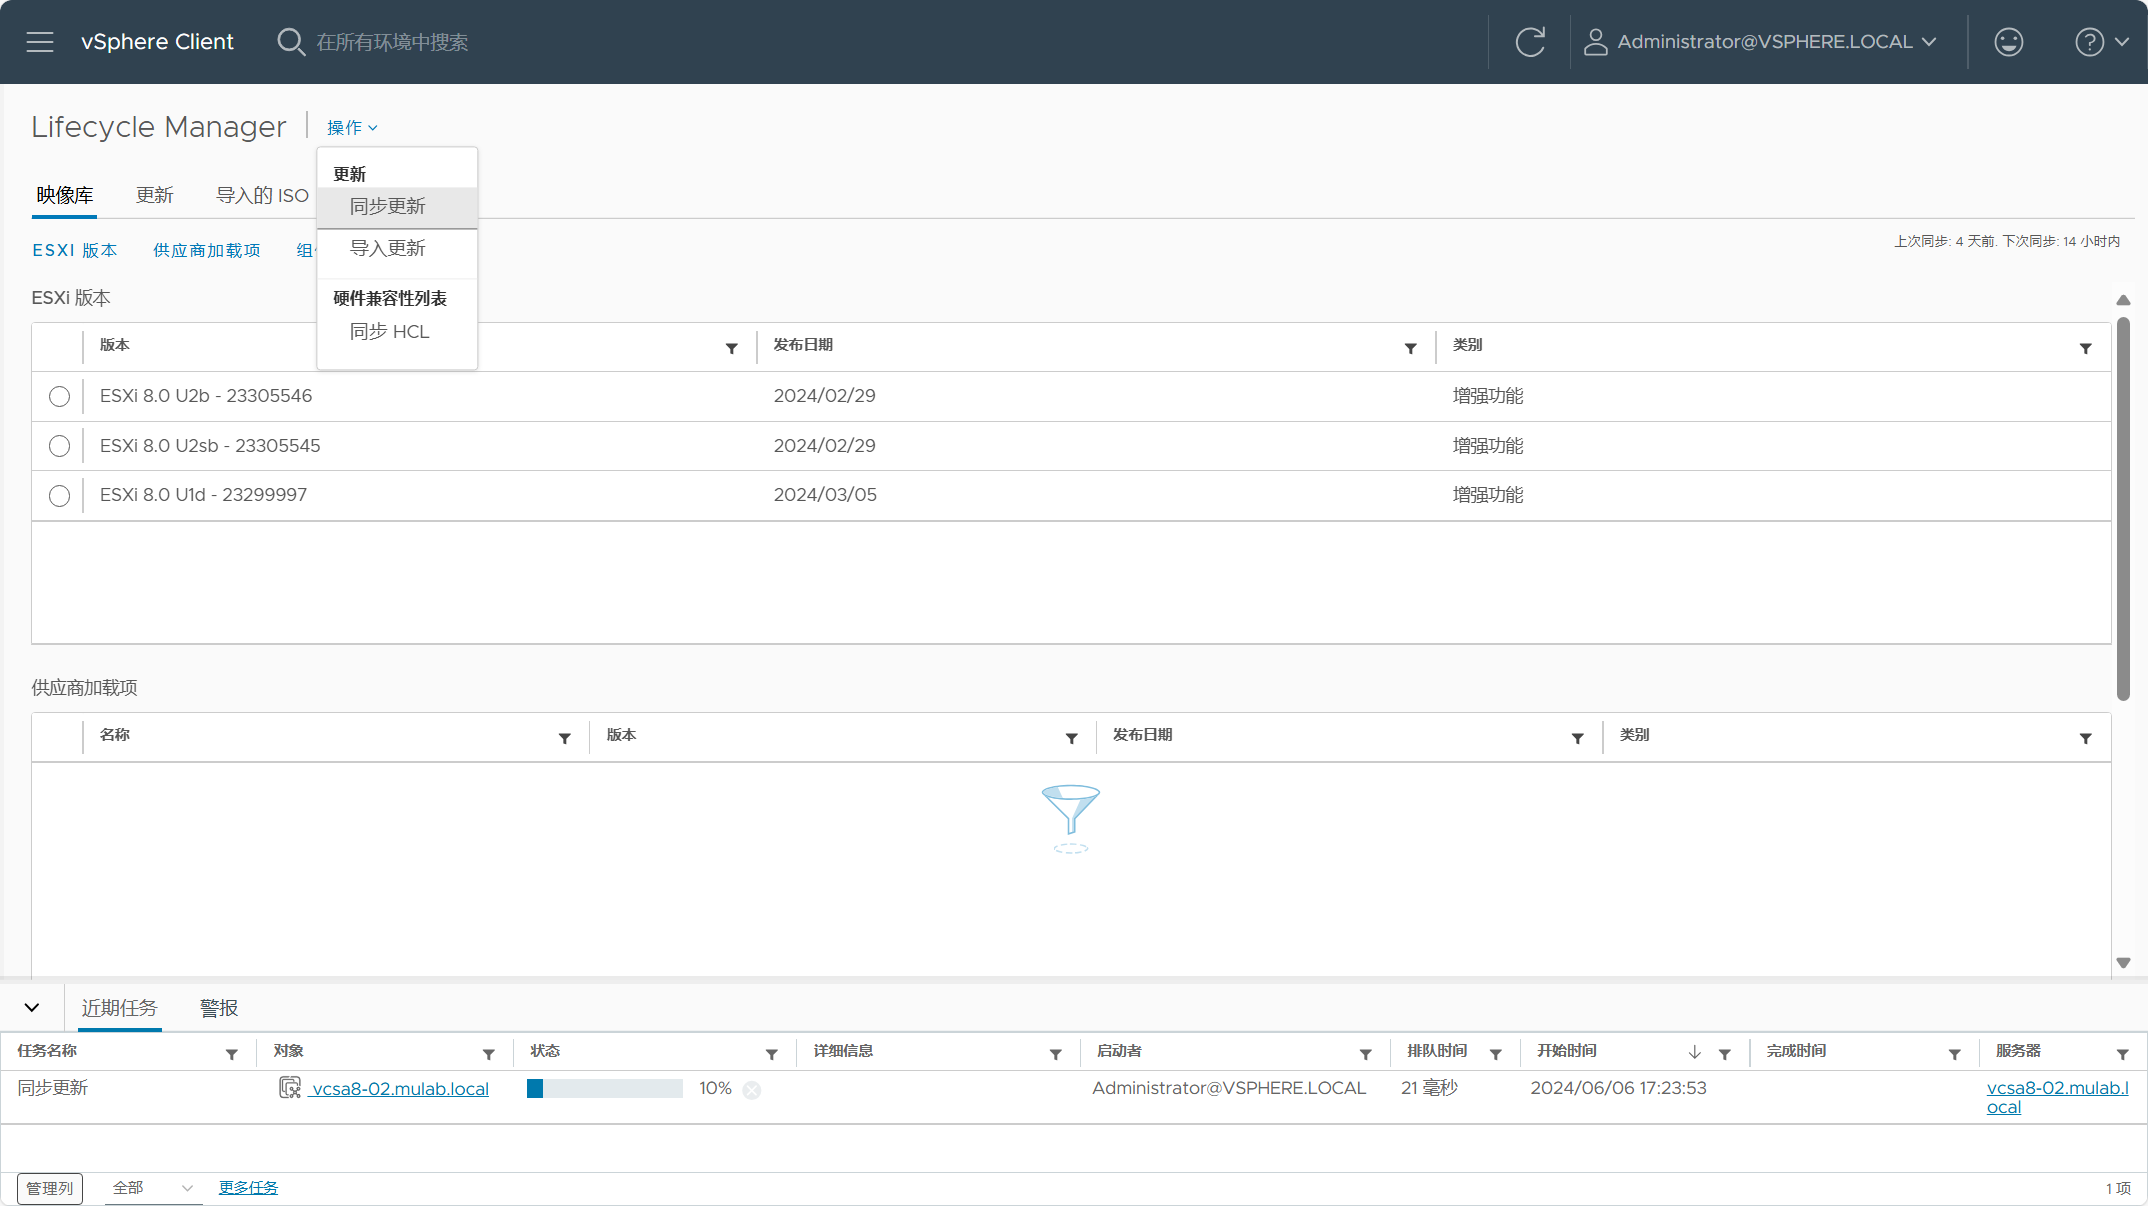Collapse the recent tasks panel chevron
This screenshot has height=1206, width=2148.
tap(32, 1008)
